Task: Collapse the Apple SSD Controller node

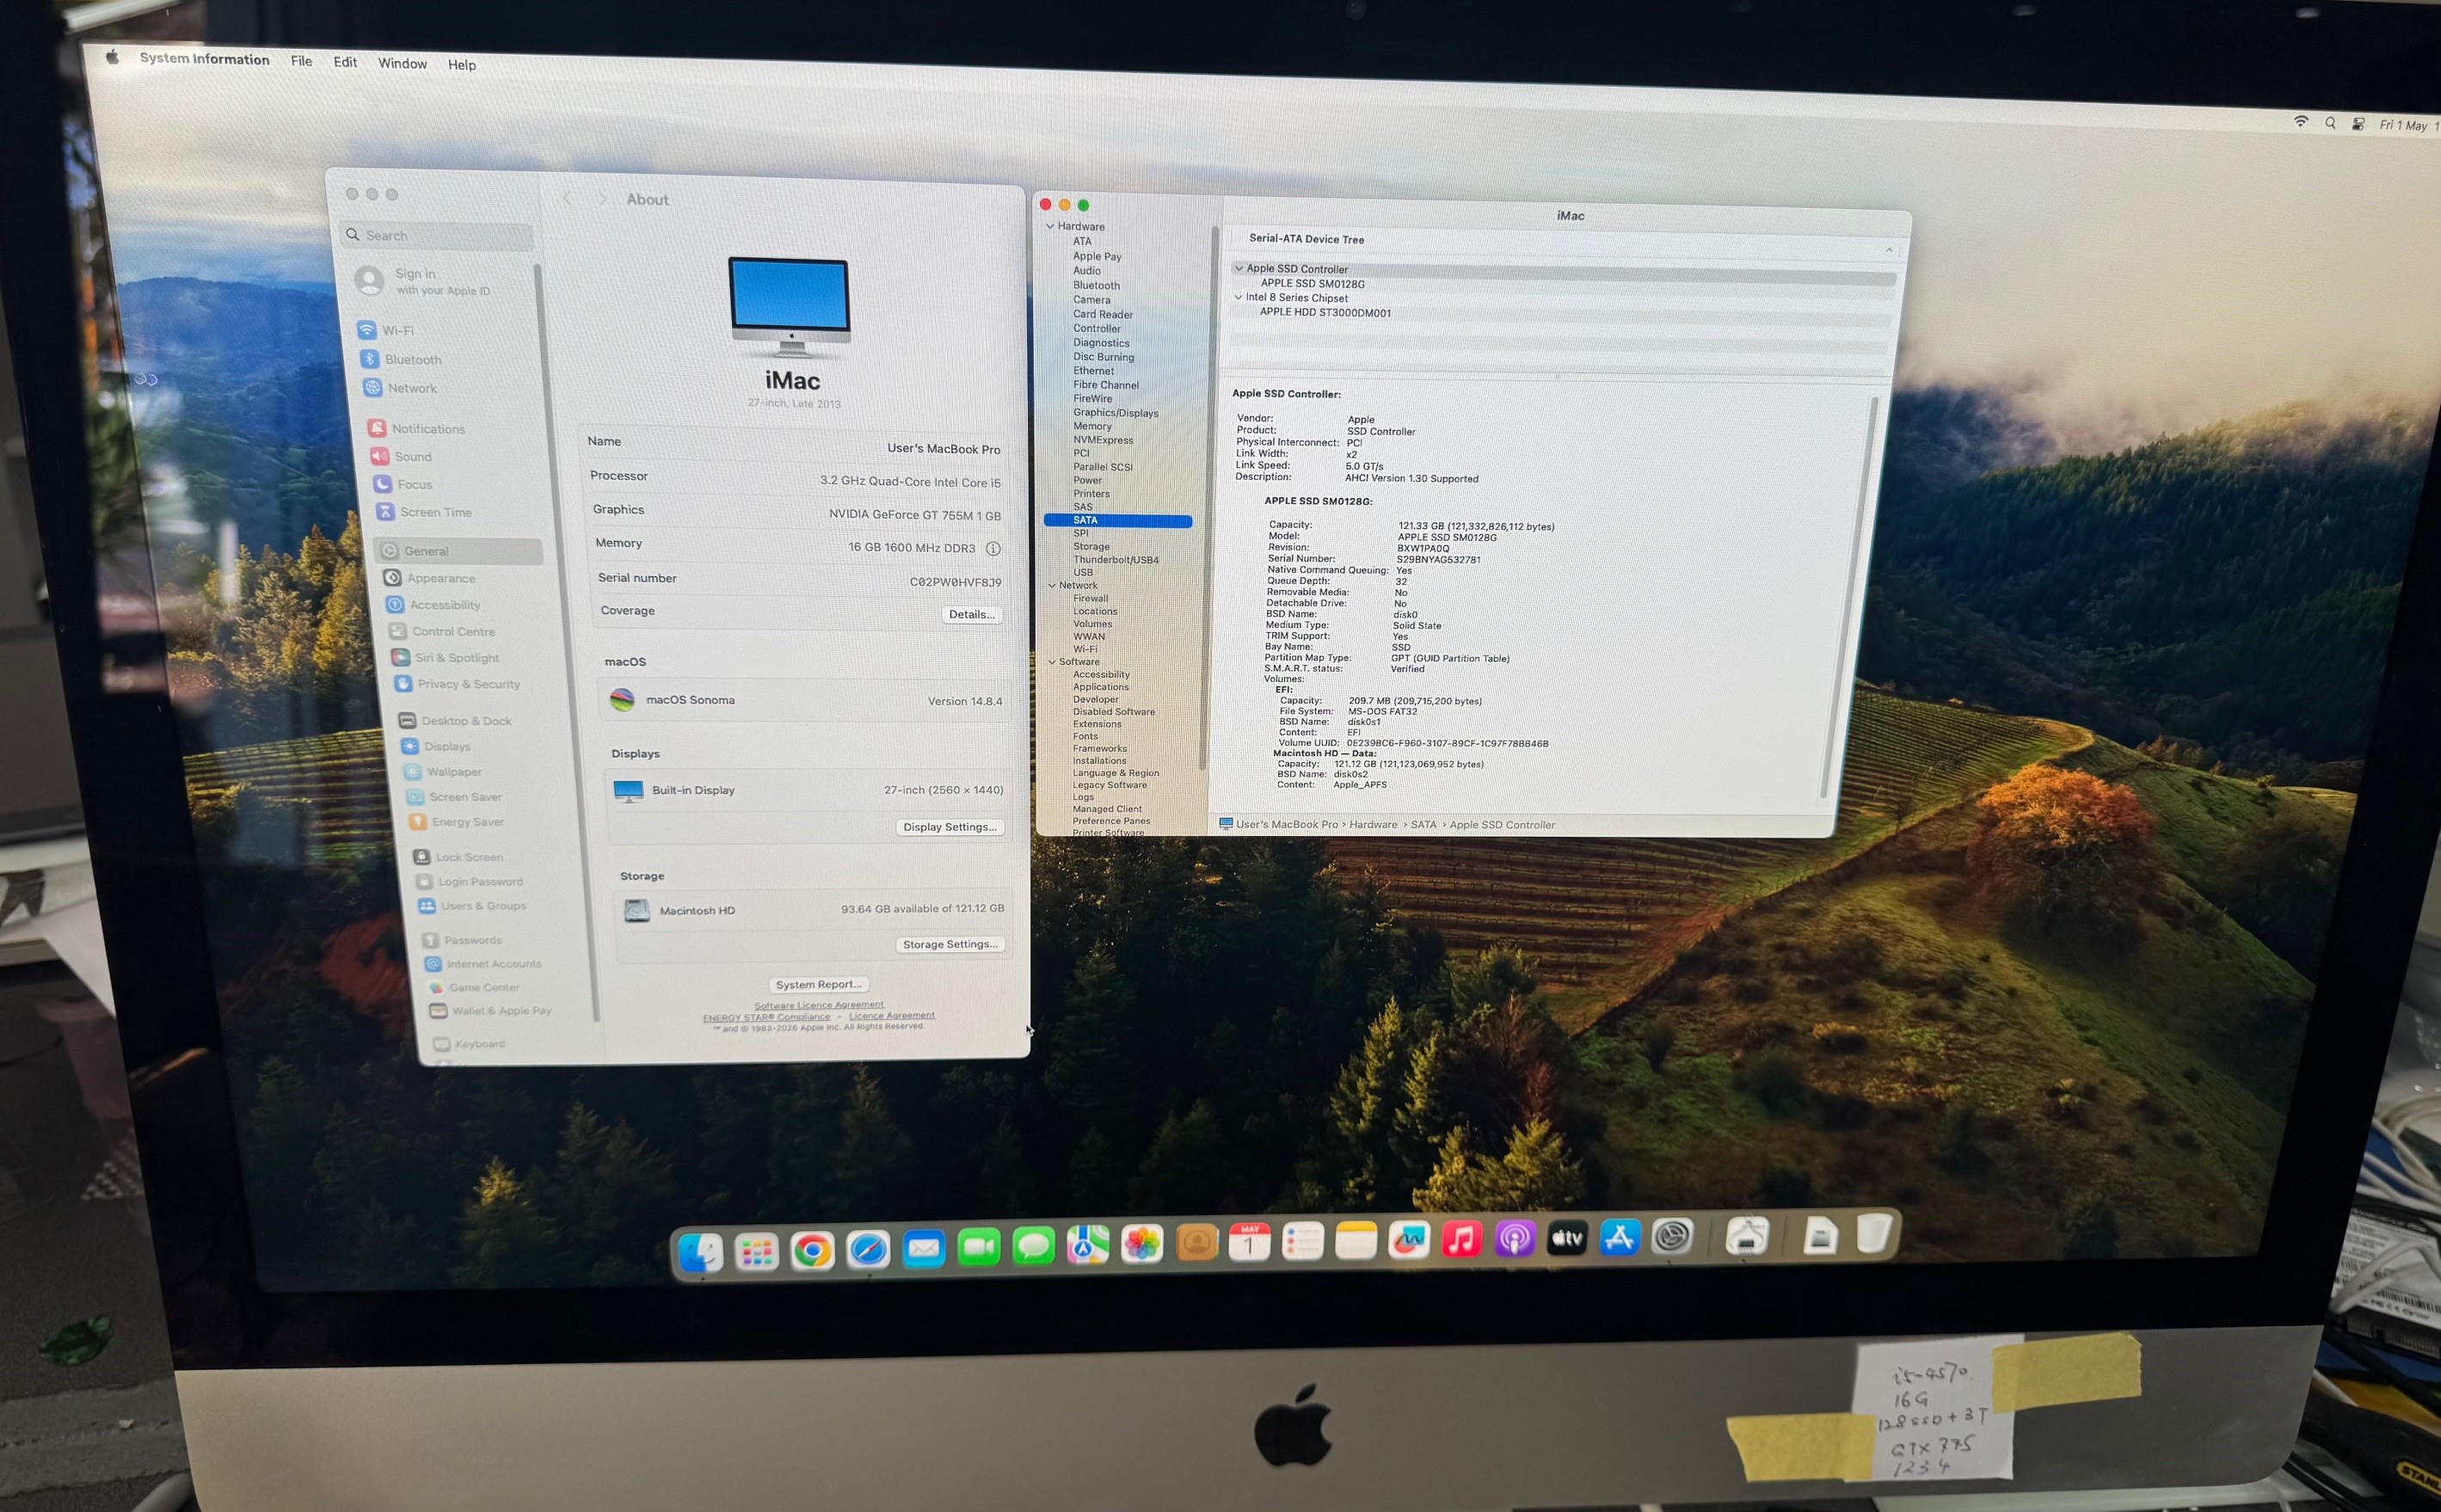Action: 1239,268
